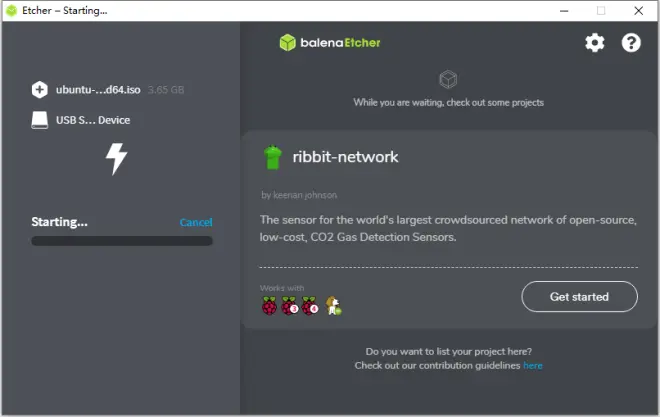This screenshot has width=660, height=417.
Task: Click the lightning bolt flash icon
Action: pos(116,159)
